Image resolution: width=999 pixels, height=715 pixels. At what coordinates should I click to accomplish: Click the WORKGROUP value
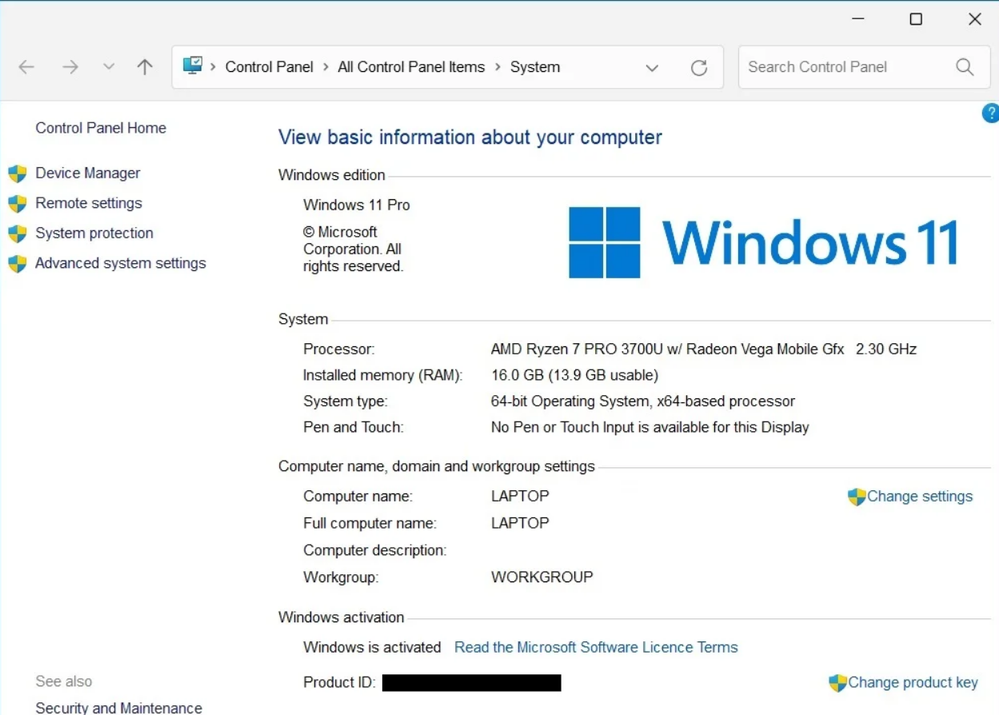tap(542, 577)
